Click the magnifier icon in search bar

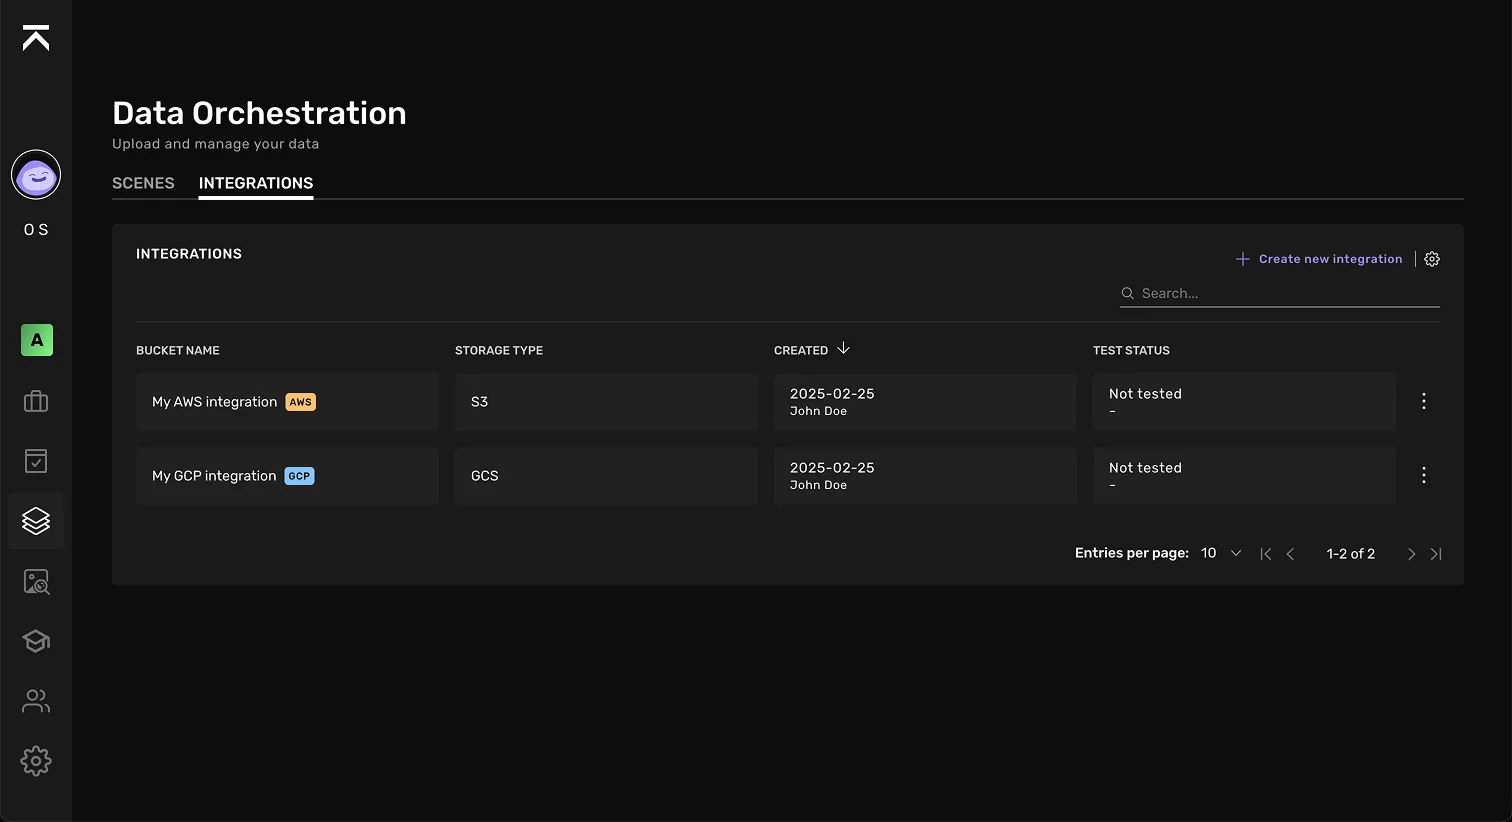(x=1128, y=293)
